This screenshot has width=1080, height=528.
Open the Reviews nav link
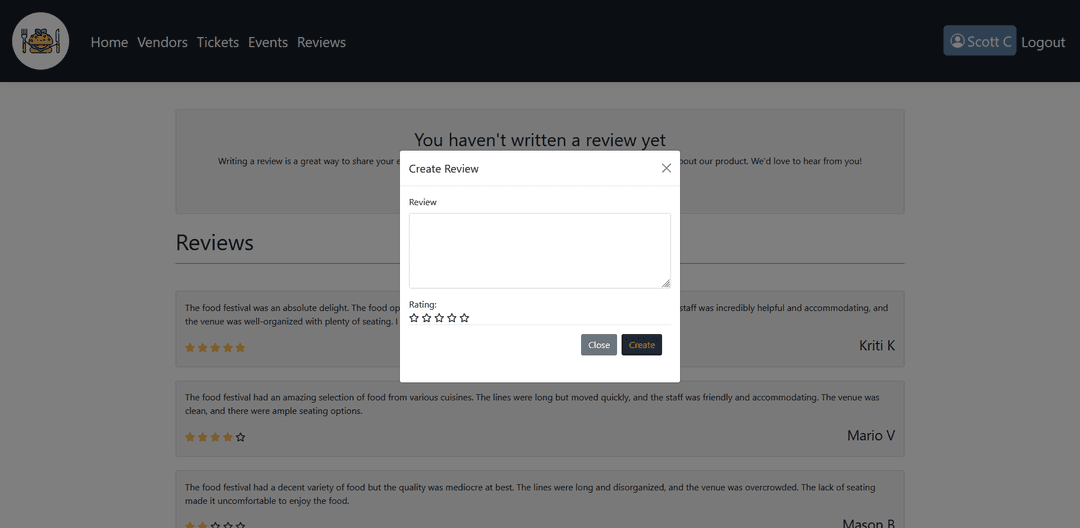[x=321, y=42]
